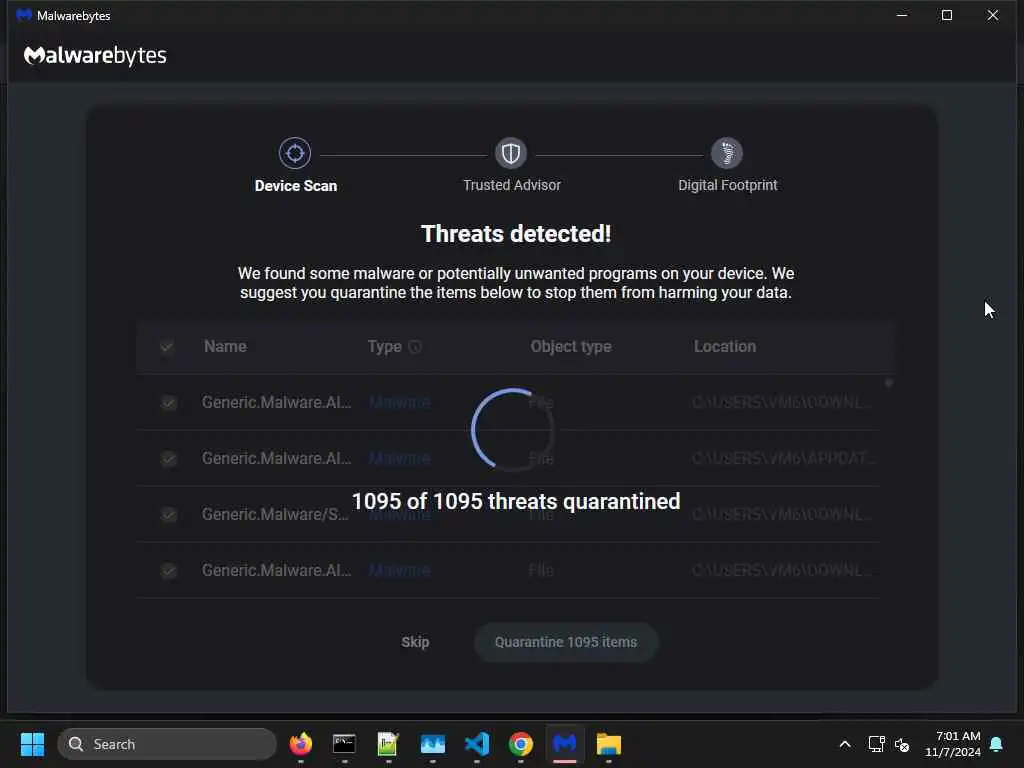Click the Malwarebytes taskbar icon
The width and height of the screenshot is (1024, 768).
(x=565, y=744)
